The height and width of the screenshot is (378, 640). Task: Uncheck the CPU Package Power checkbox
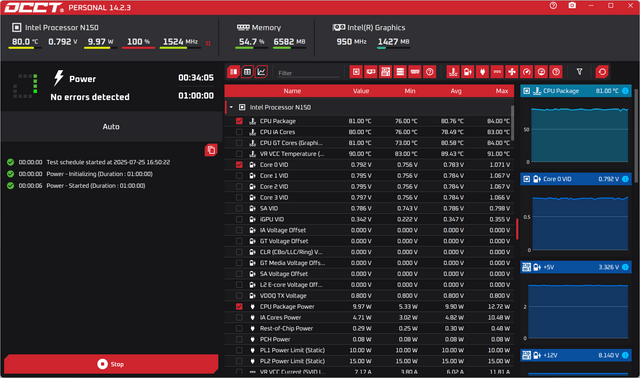239,307
